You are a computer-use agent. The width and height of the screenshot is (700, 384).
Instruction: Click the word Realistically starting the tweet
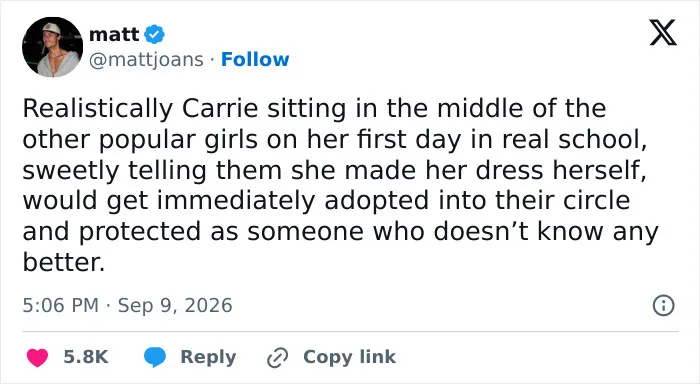(98, 109)
